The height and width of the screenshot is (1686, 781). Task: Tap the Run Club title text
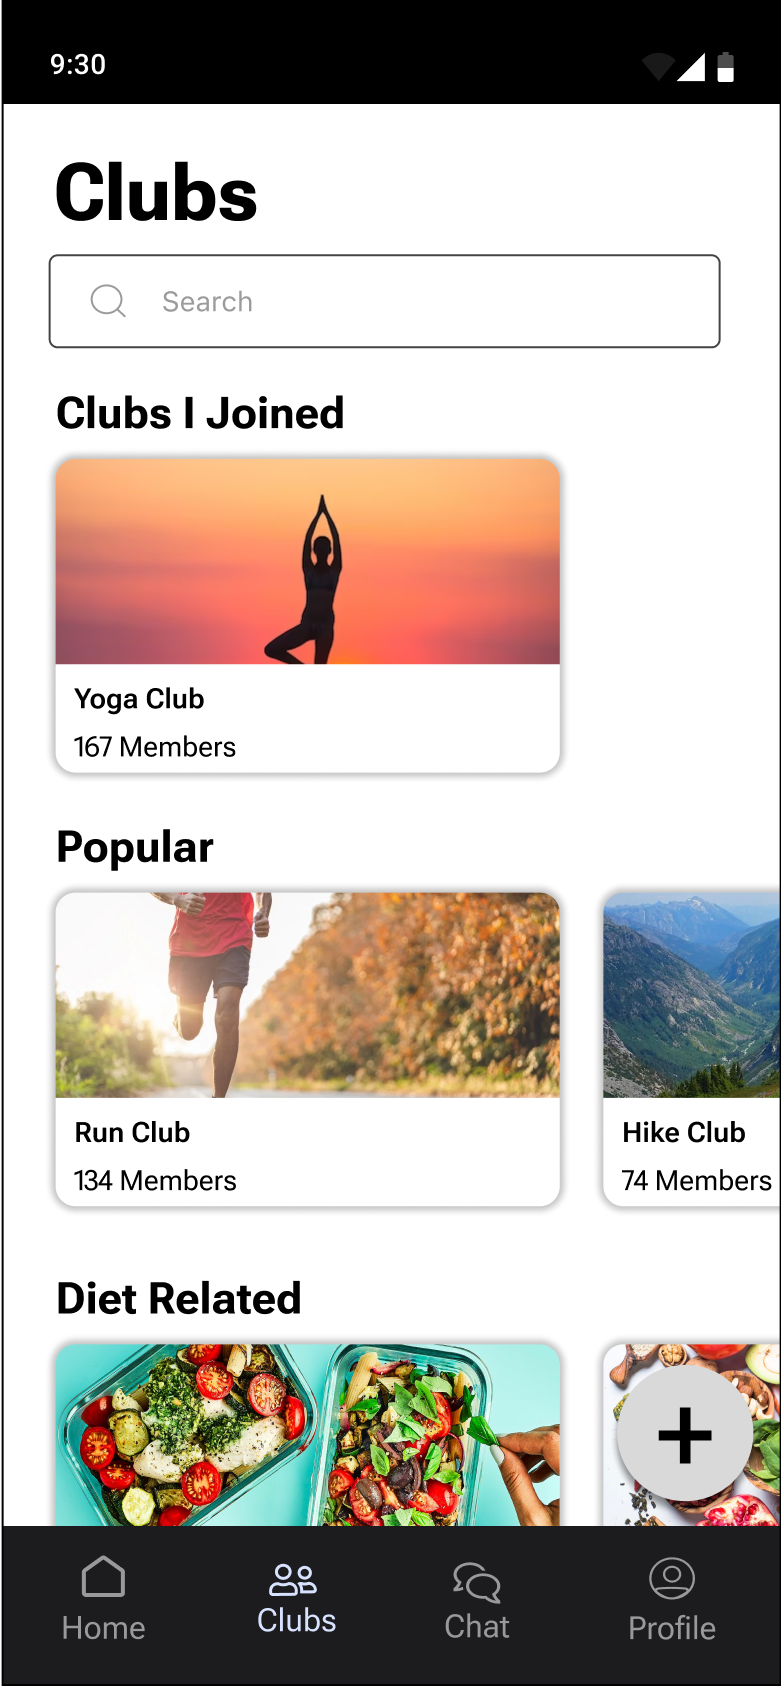tap(132, 1132)
